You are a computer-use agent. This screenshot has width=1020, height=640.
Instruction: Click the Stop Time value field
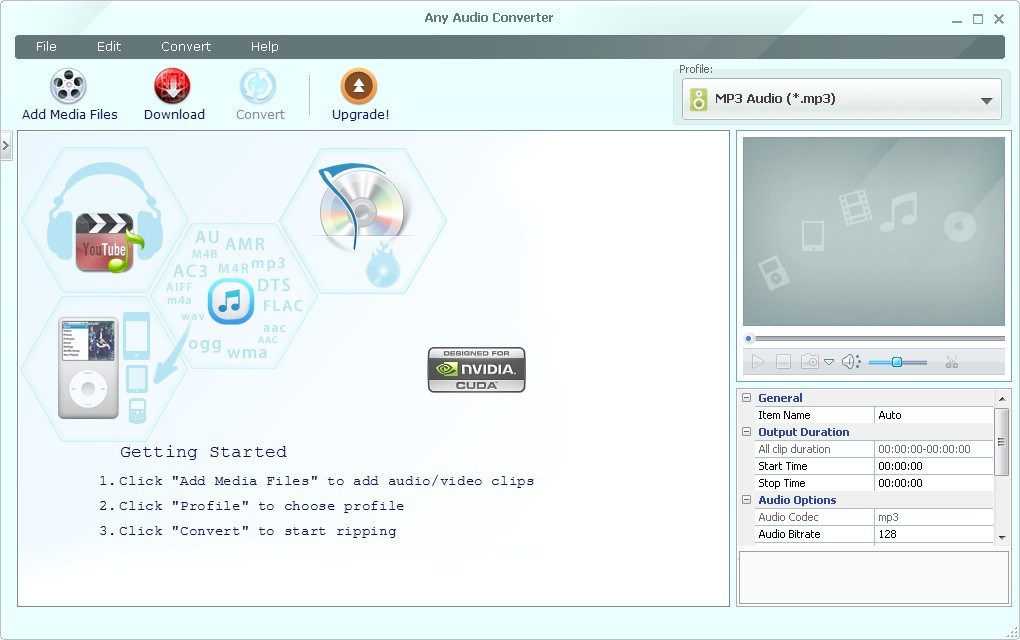click(x=933, y=483)
